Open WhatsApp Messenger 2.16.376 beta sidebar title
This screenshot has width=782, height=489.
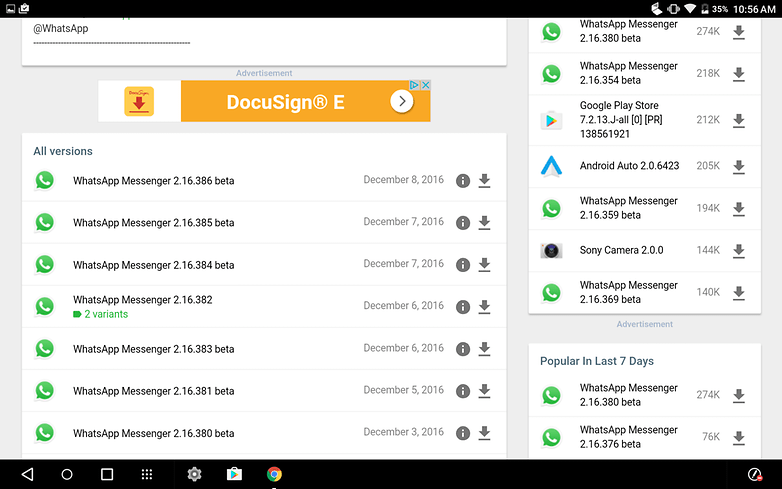(x=628, y=437)
